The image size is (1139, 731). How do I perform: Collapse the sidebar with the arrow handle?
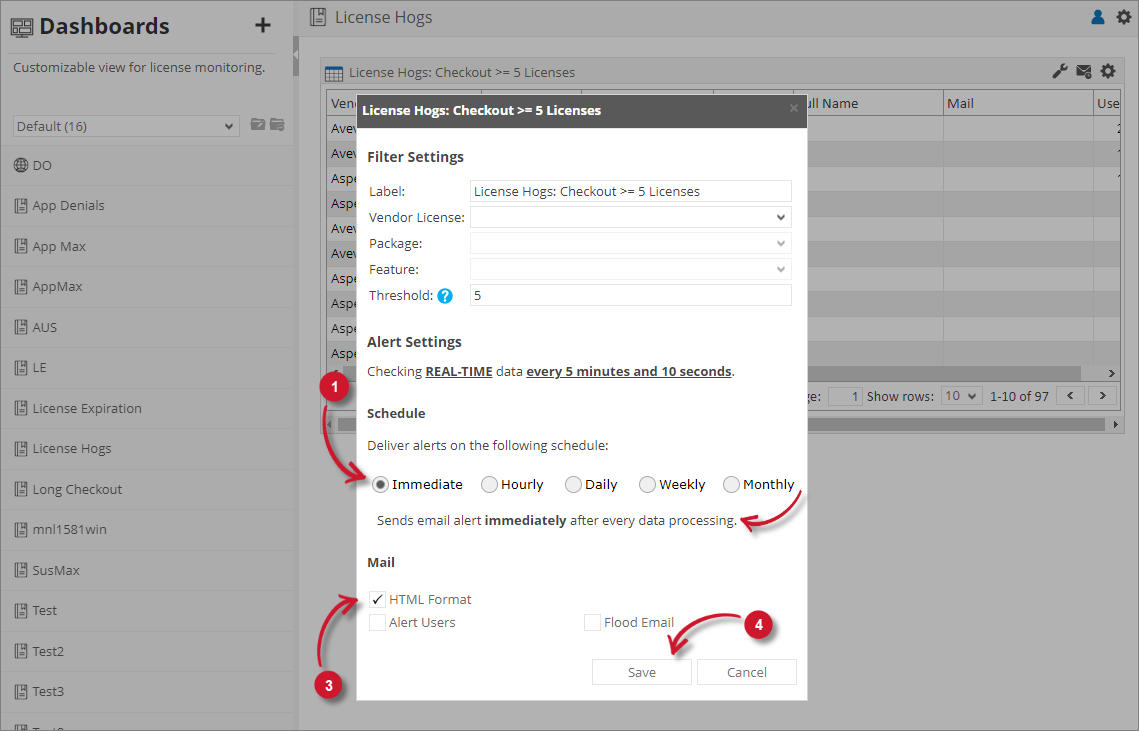296,54
